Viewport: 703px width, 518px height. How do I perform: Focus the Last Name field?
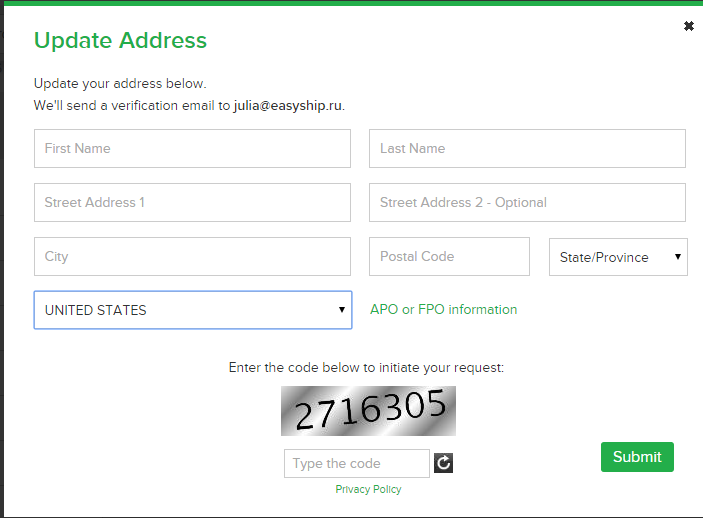(x=527, y=148)
